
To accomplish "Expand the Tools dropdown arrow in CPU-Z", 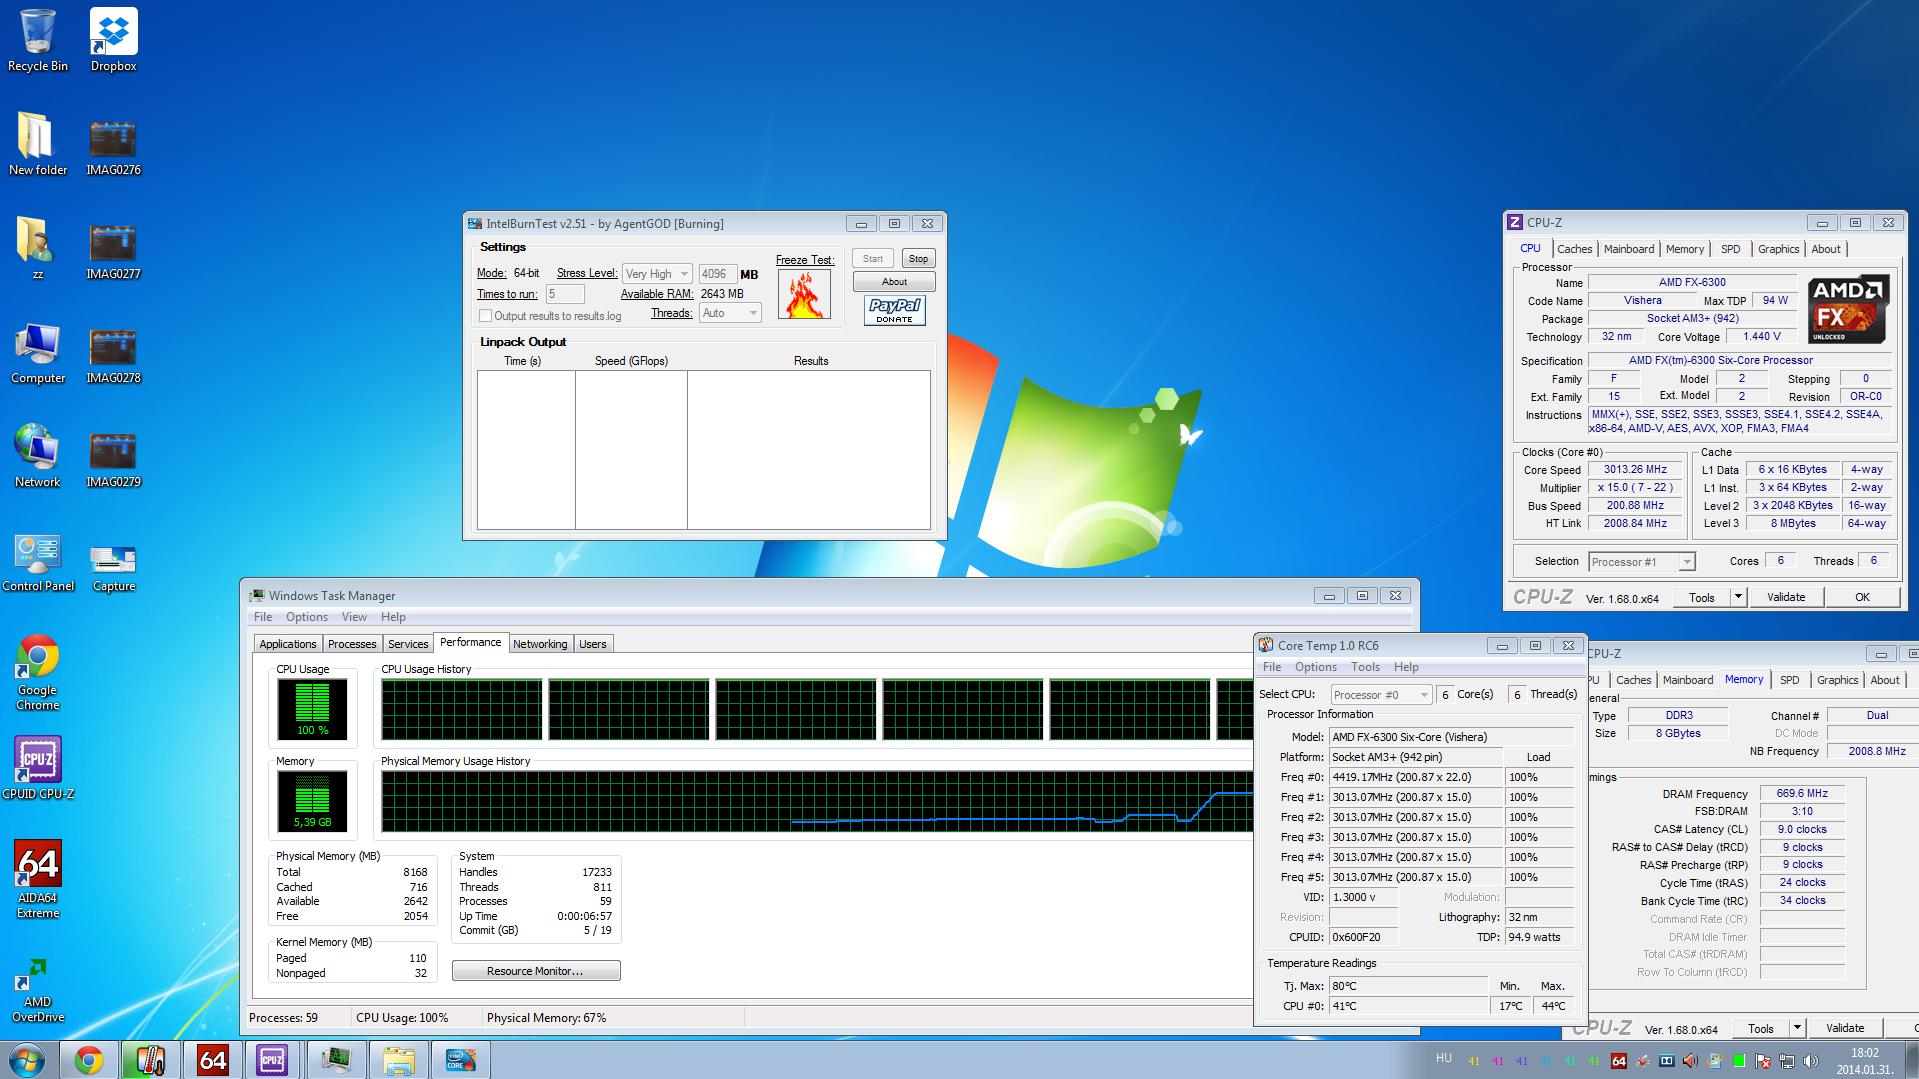I will click(x=1738, y=597).
